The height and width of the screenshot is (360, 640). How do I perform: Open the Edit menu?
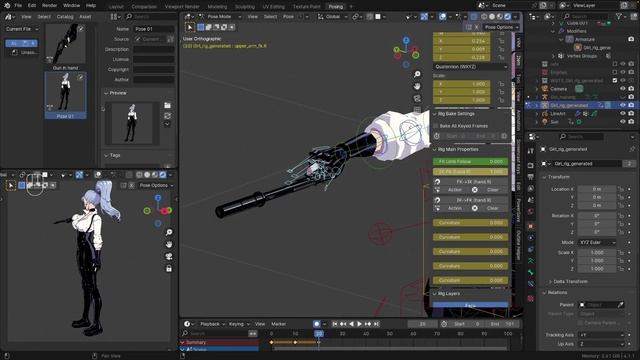32,6
